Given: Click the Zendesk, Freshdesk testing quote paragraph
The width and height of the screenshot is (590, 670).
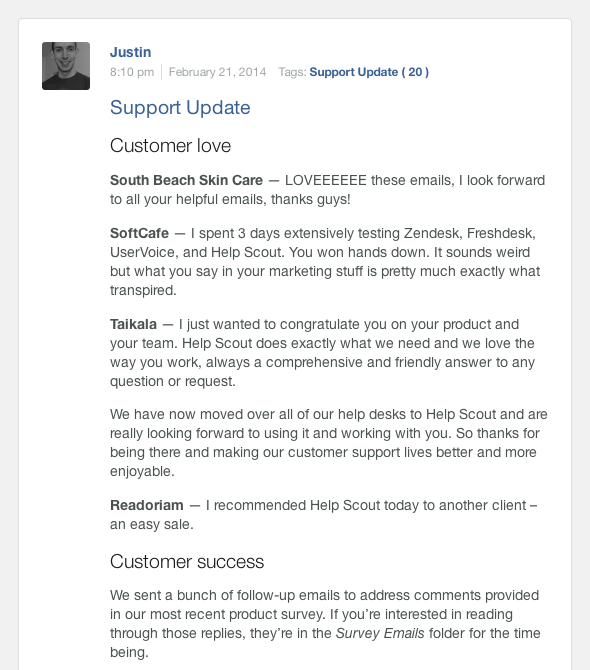Looking at the screenshot, I should click(325, 262).
